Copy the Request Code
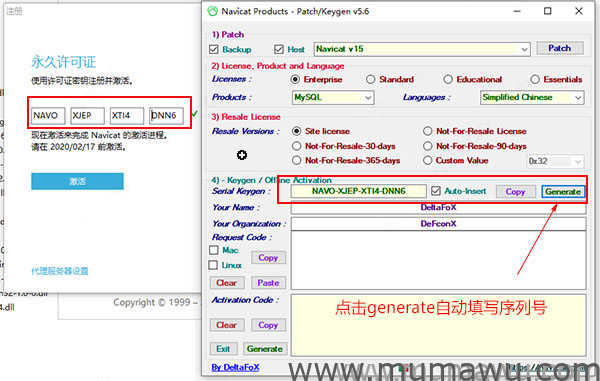The image size is (600, 381). point(268,258)
